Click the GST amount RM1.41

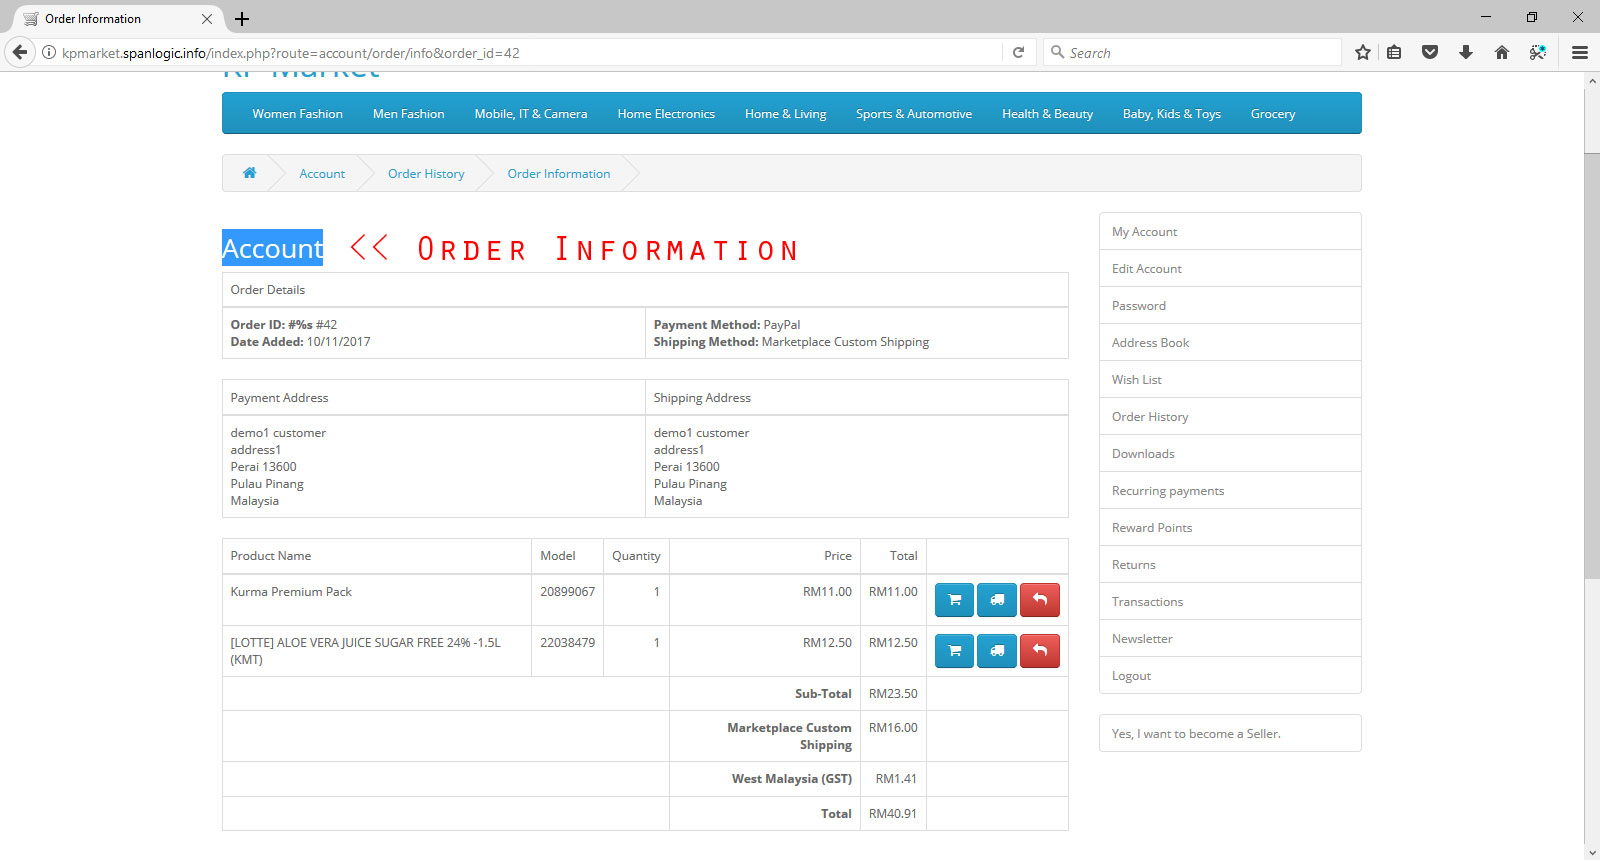point(896,779)
